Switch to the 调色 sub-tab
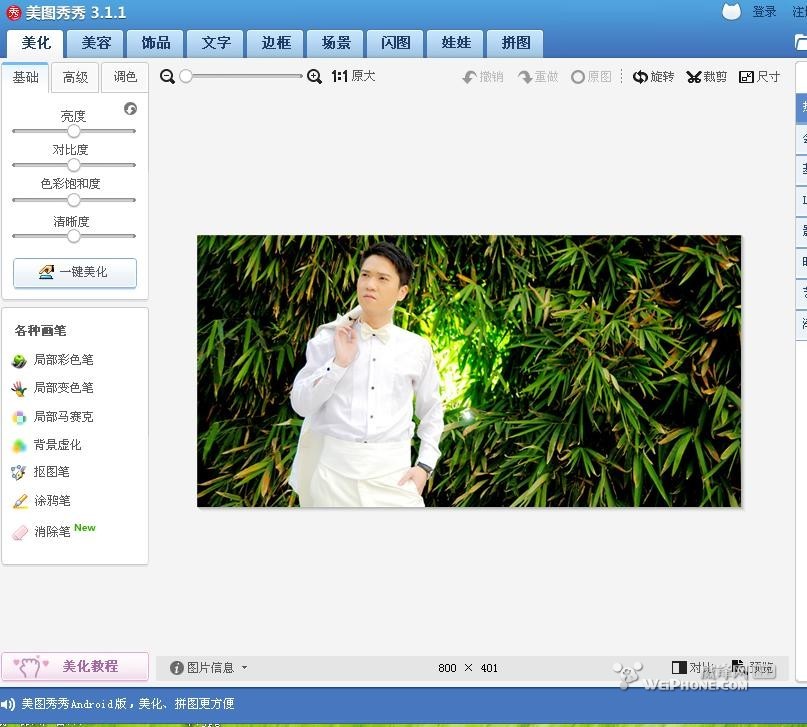The image size is (807, 727). click(x=125, y=77)
